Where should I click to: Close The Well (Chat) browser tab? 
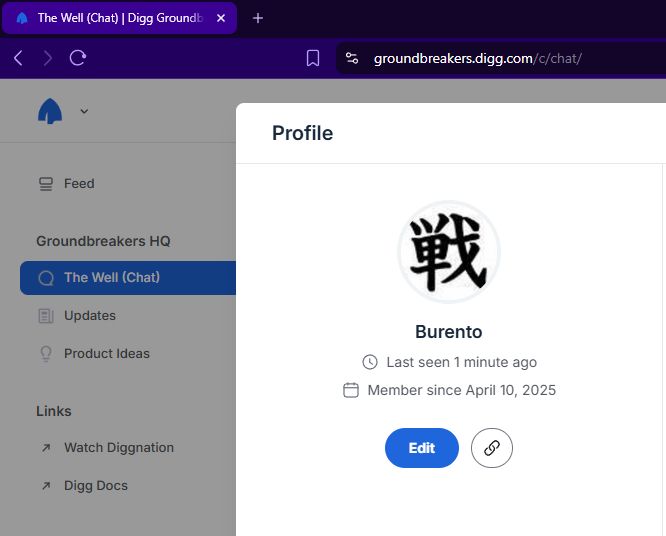[221, 18]
